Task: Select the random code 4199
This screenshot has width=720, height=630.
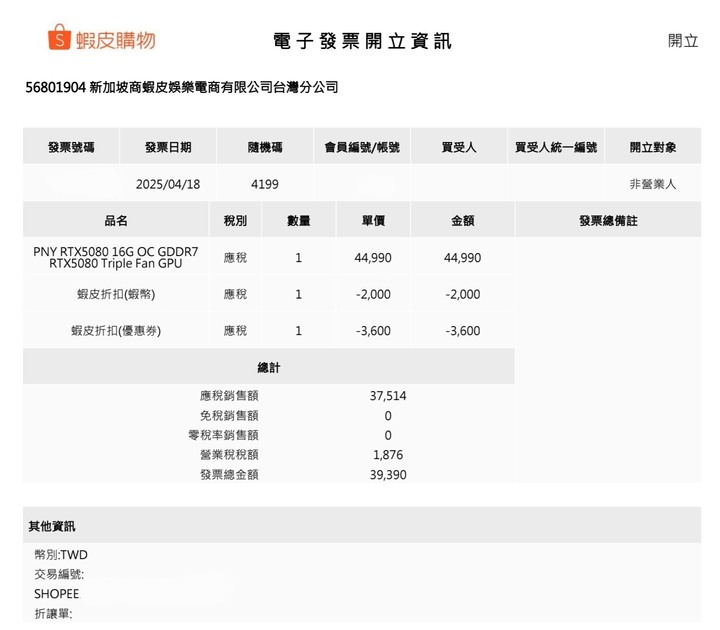Action: tap(265, 185)
